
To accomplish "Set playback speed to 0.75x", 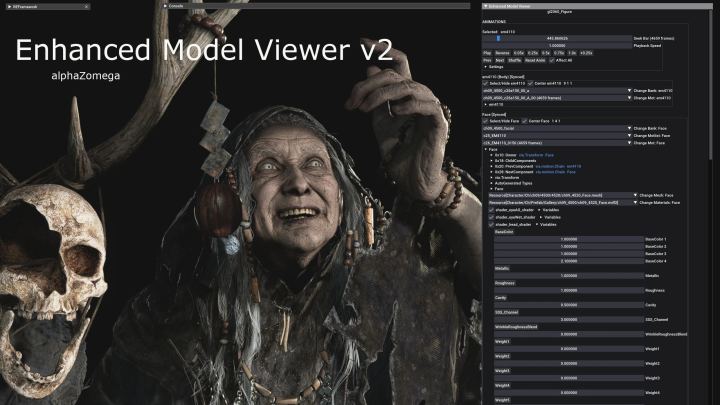I will coord(559,53).
